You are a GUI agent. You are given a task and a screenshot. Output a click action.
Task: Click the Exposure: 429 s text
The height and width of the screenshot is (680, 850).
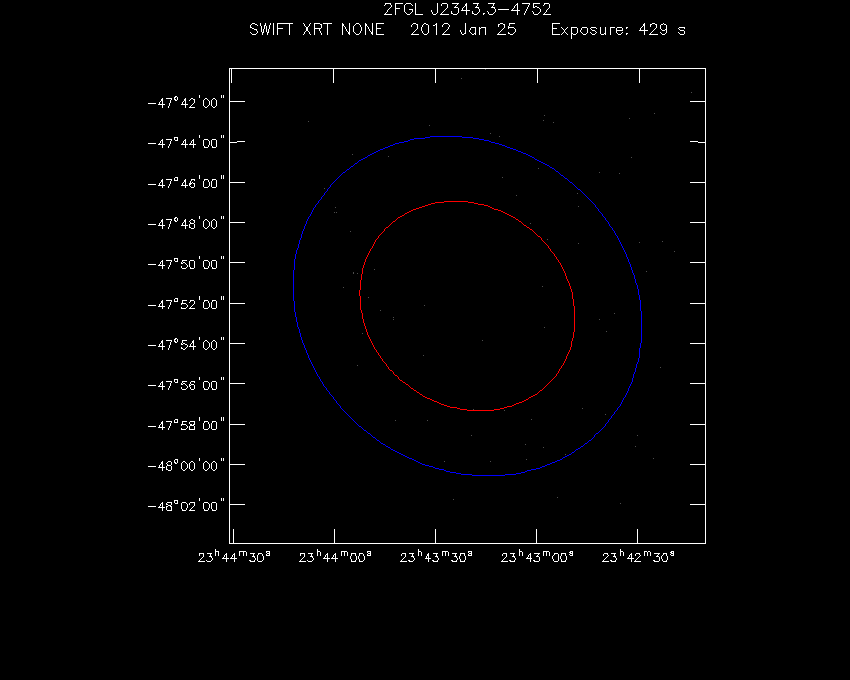[618, 29]
